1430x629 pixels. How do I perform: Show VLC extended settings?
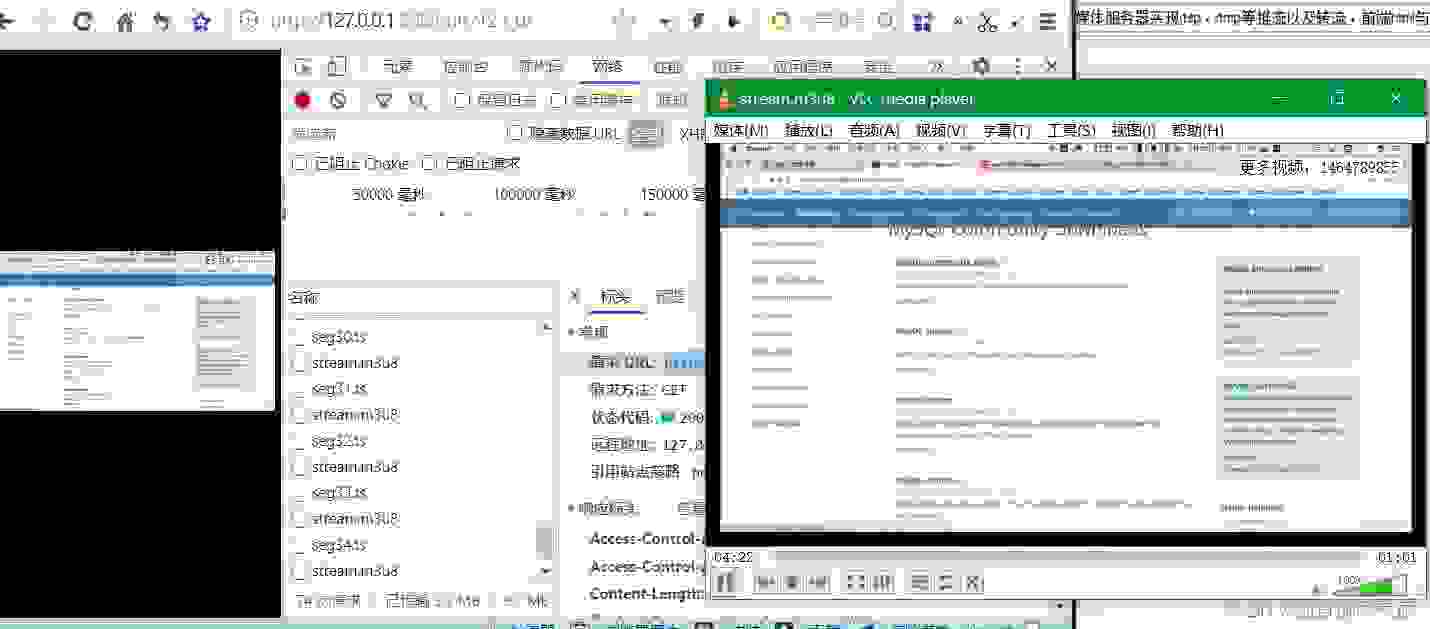[883, 582]
